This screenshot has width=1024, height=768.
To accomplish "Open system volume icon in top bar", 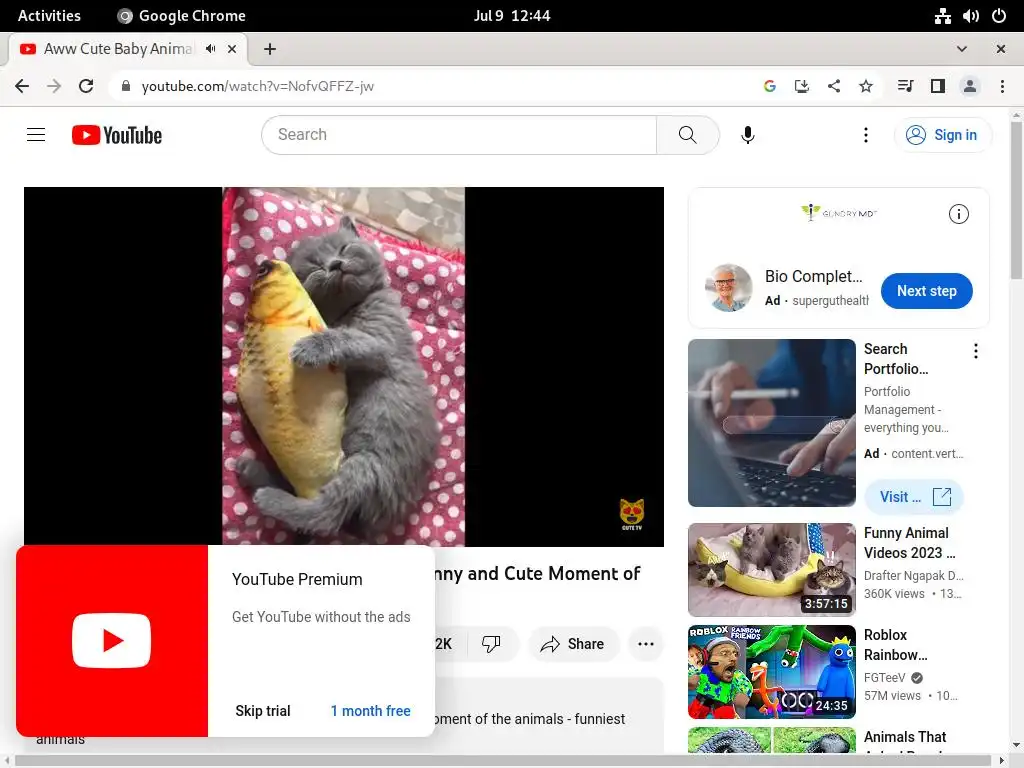I will [971, 16].
